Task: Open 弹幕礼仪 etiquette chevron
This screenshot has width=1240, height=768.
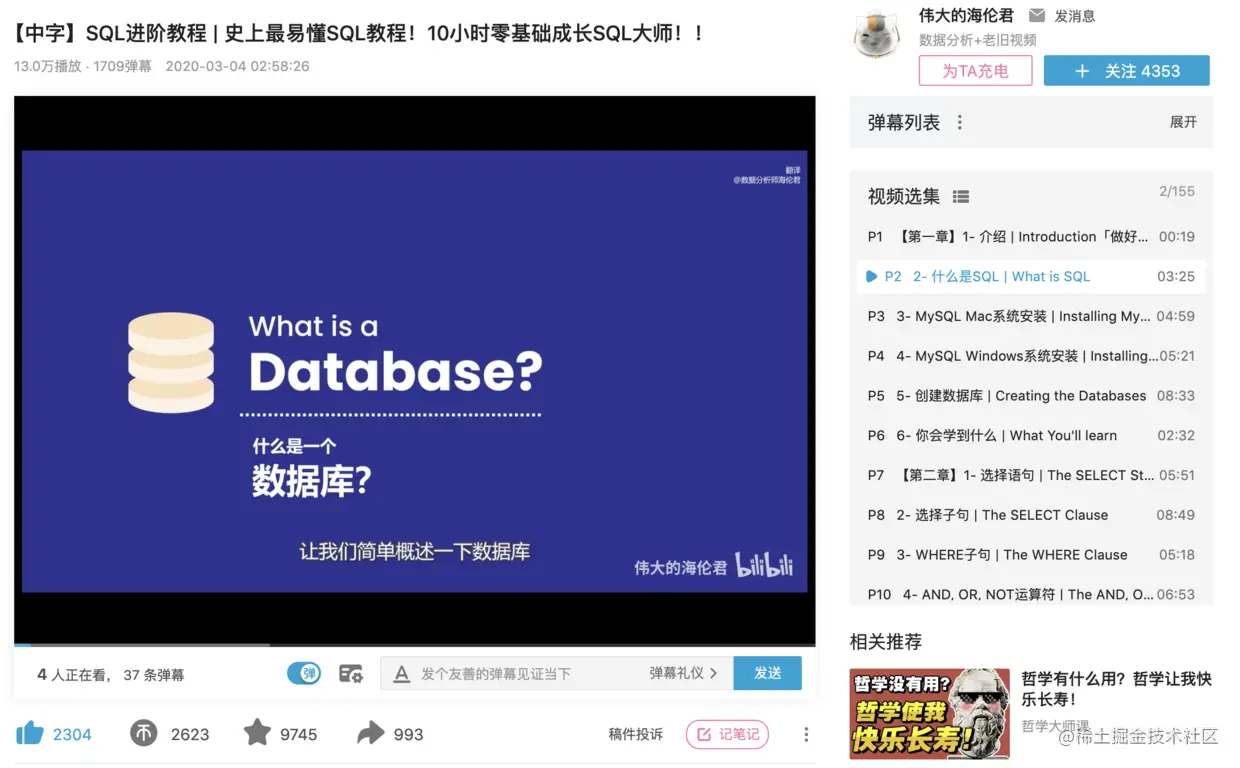Action: tap(684, 673)
